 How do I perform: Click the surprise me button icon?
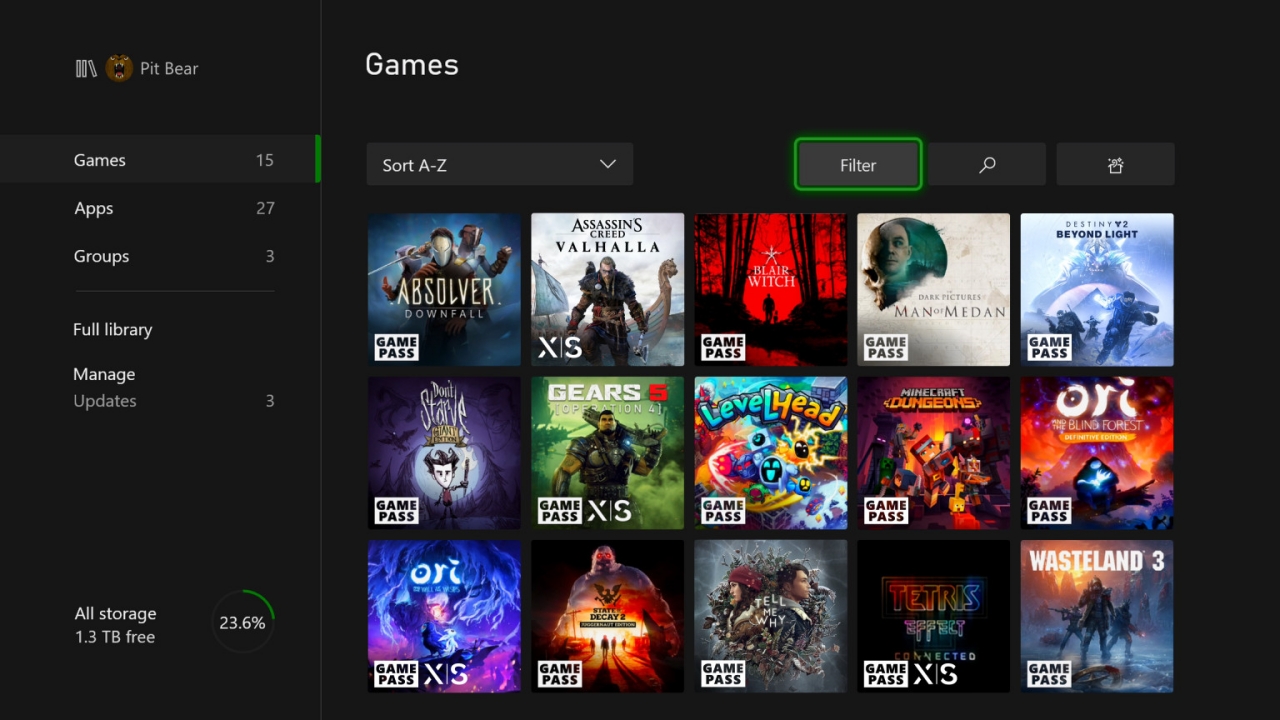(1116, 165)
